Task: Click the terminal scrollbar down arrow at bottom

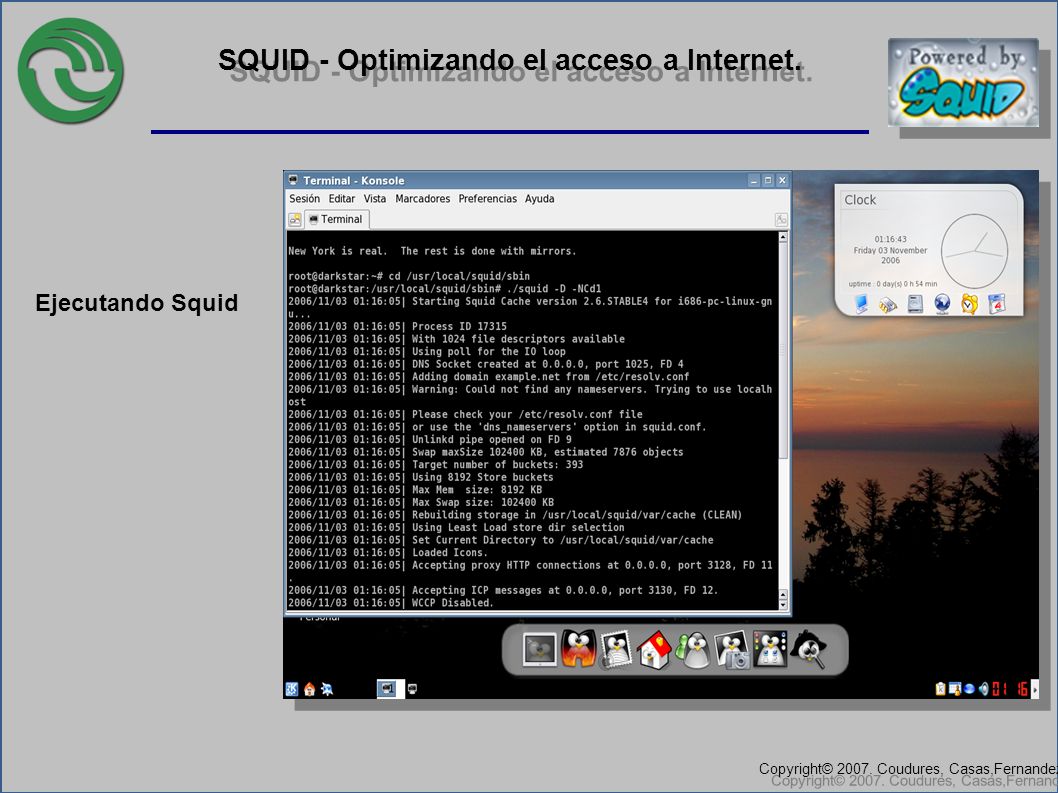Action: pos(783,605)
